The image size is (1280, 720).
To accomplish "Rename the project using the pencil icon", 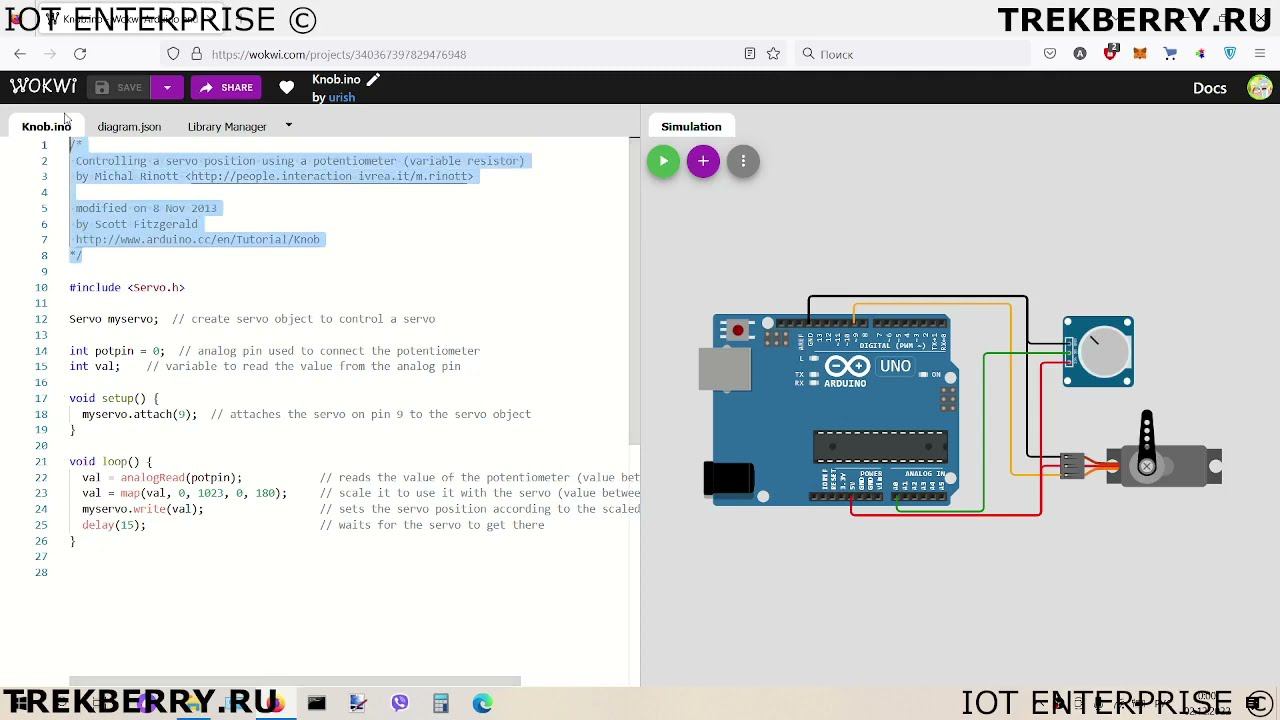I will [373, 79].
